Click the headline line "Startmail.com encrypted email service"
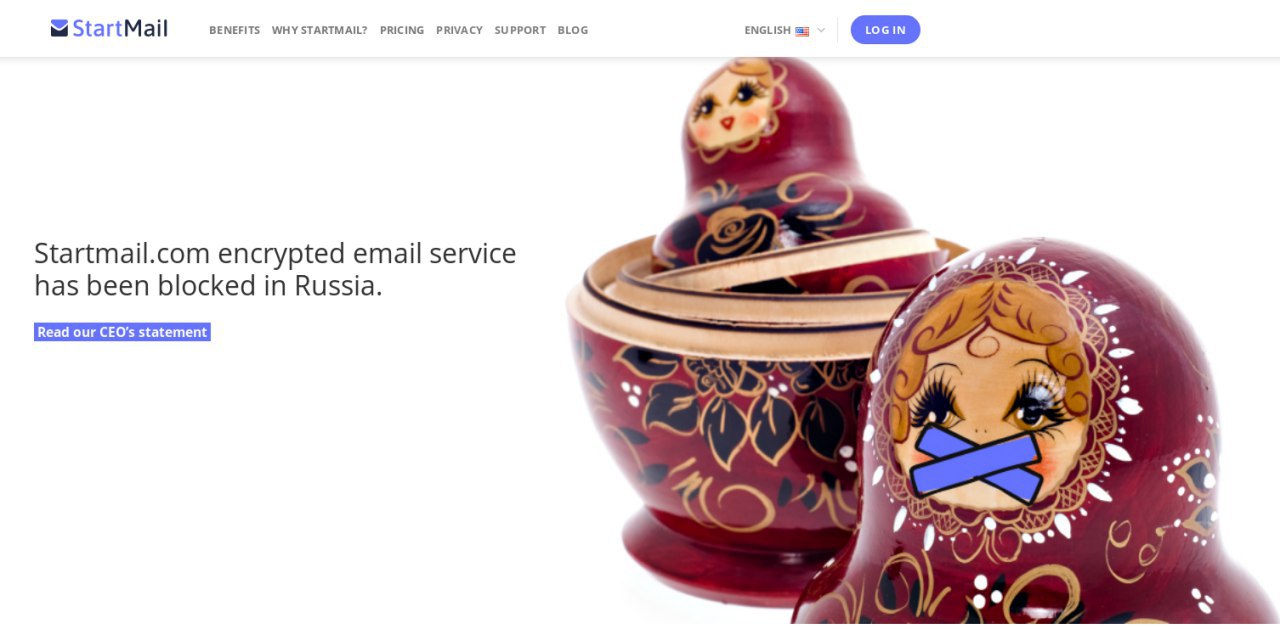1280x629 pixels. point(275,253)
